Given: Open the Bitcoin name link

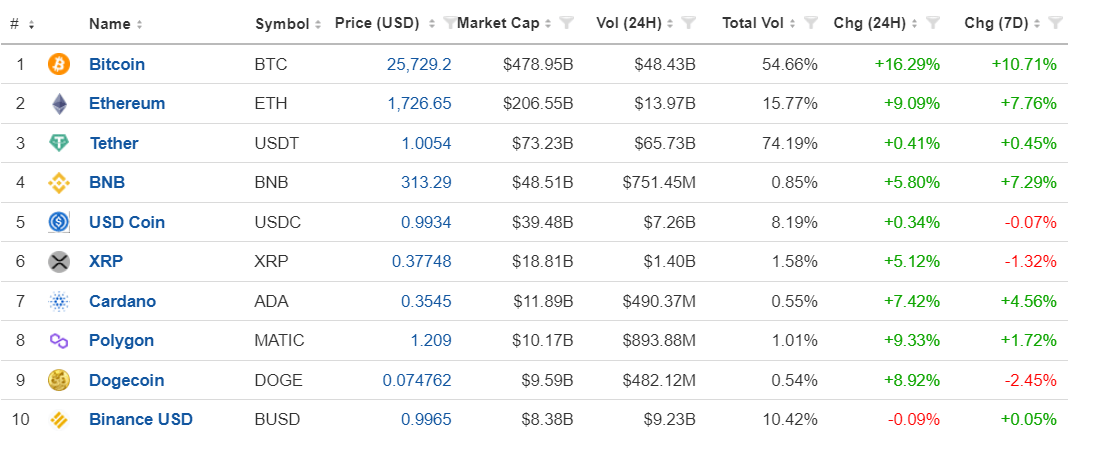Looking at the screenshot, I should pyautogui.click(x=116, y=64).
